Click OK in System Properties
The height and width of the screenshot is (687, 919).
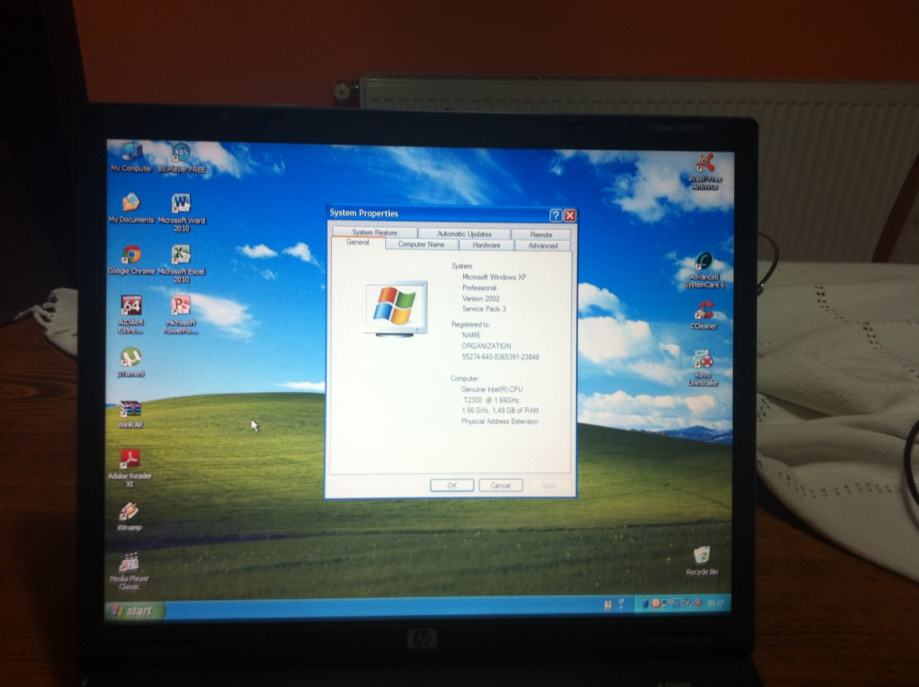click(452, 485)
